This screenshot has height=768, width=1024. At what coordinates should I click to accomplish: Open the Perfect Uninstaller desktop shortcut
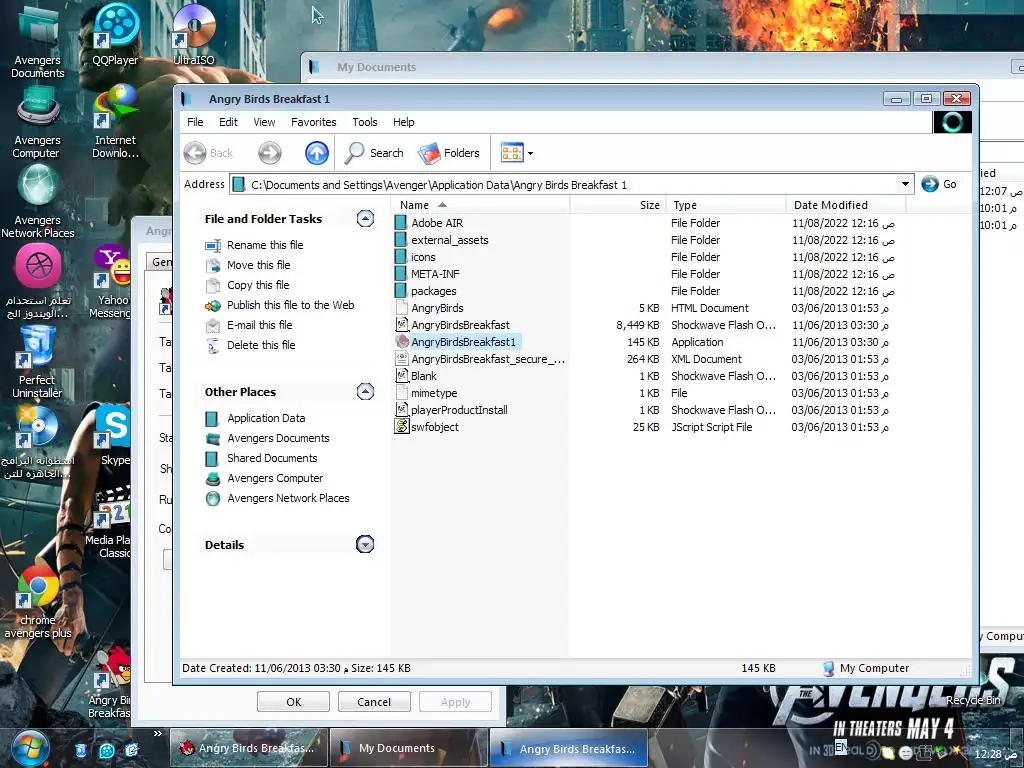[x=37, y=361]
